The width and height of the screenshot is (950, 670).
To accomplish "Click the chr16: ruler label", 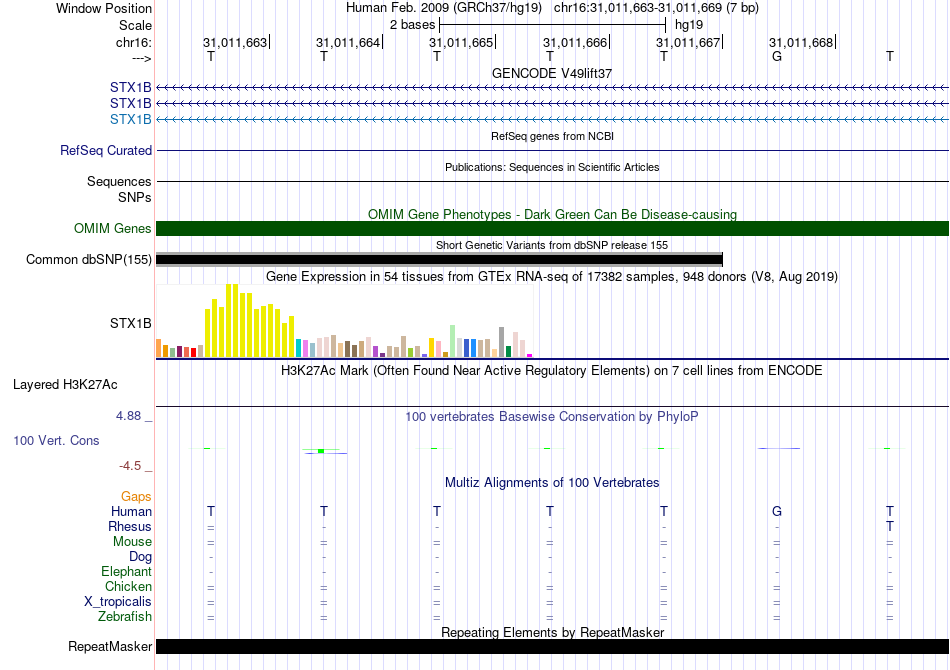I will 133,42.
